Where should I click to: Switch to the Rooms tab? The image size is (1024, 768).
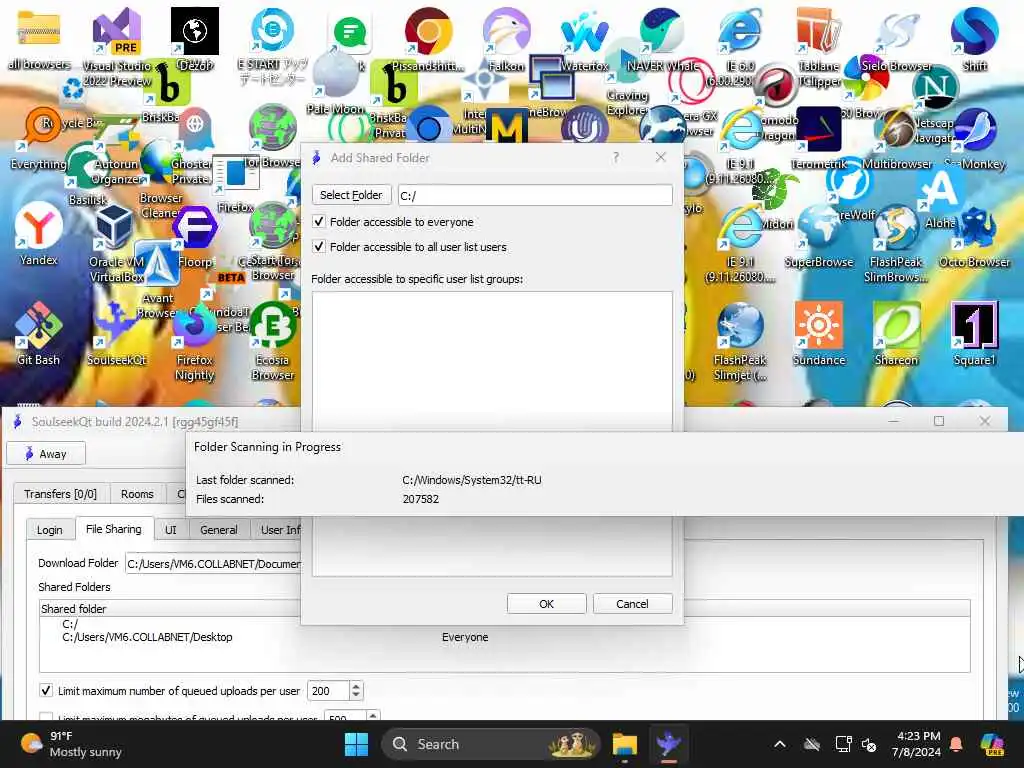click(x=137, y=494)
